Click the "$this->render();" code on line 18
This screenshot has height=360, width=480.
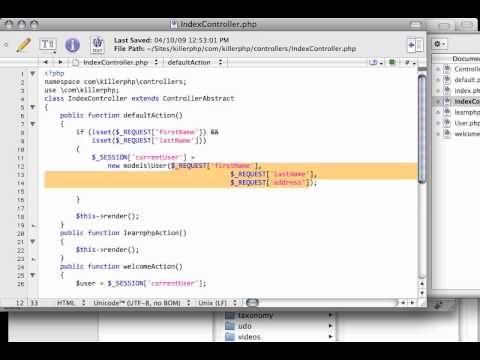[107, 216]
